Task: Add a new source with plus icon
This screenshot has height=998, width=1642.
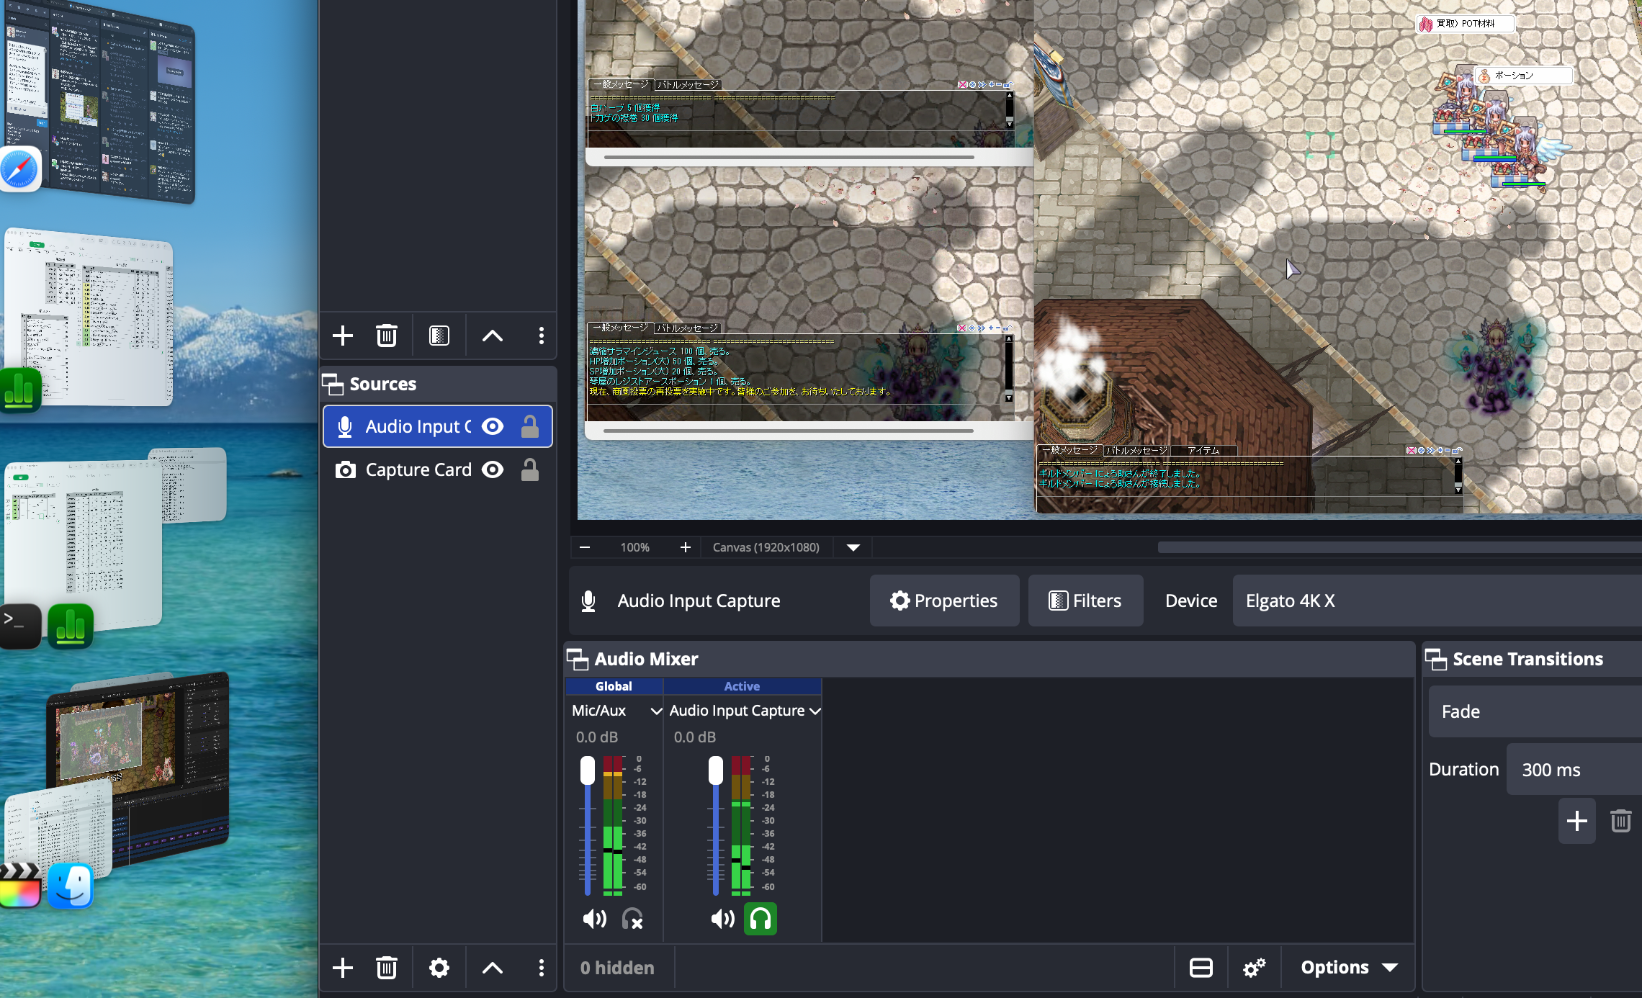Action: point(343,968)
